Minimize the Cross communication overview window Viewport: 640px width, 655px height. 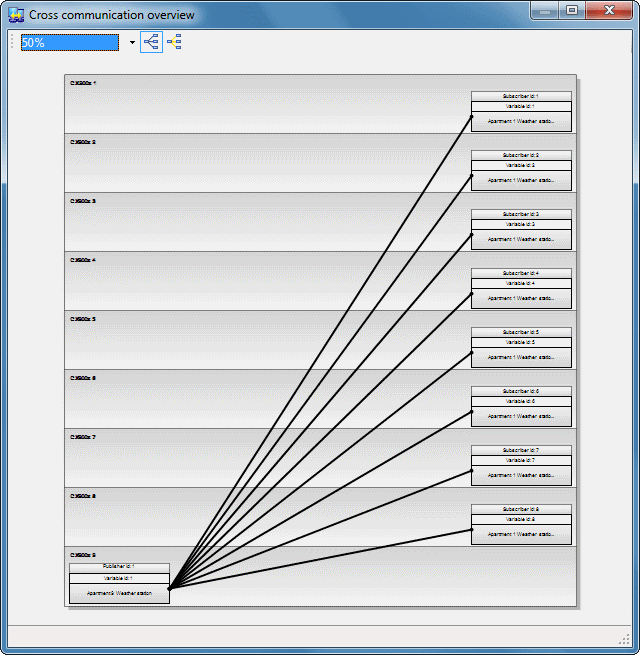coord(545,10)
